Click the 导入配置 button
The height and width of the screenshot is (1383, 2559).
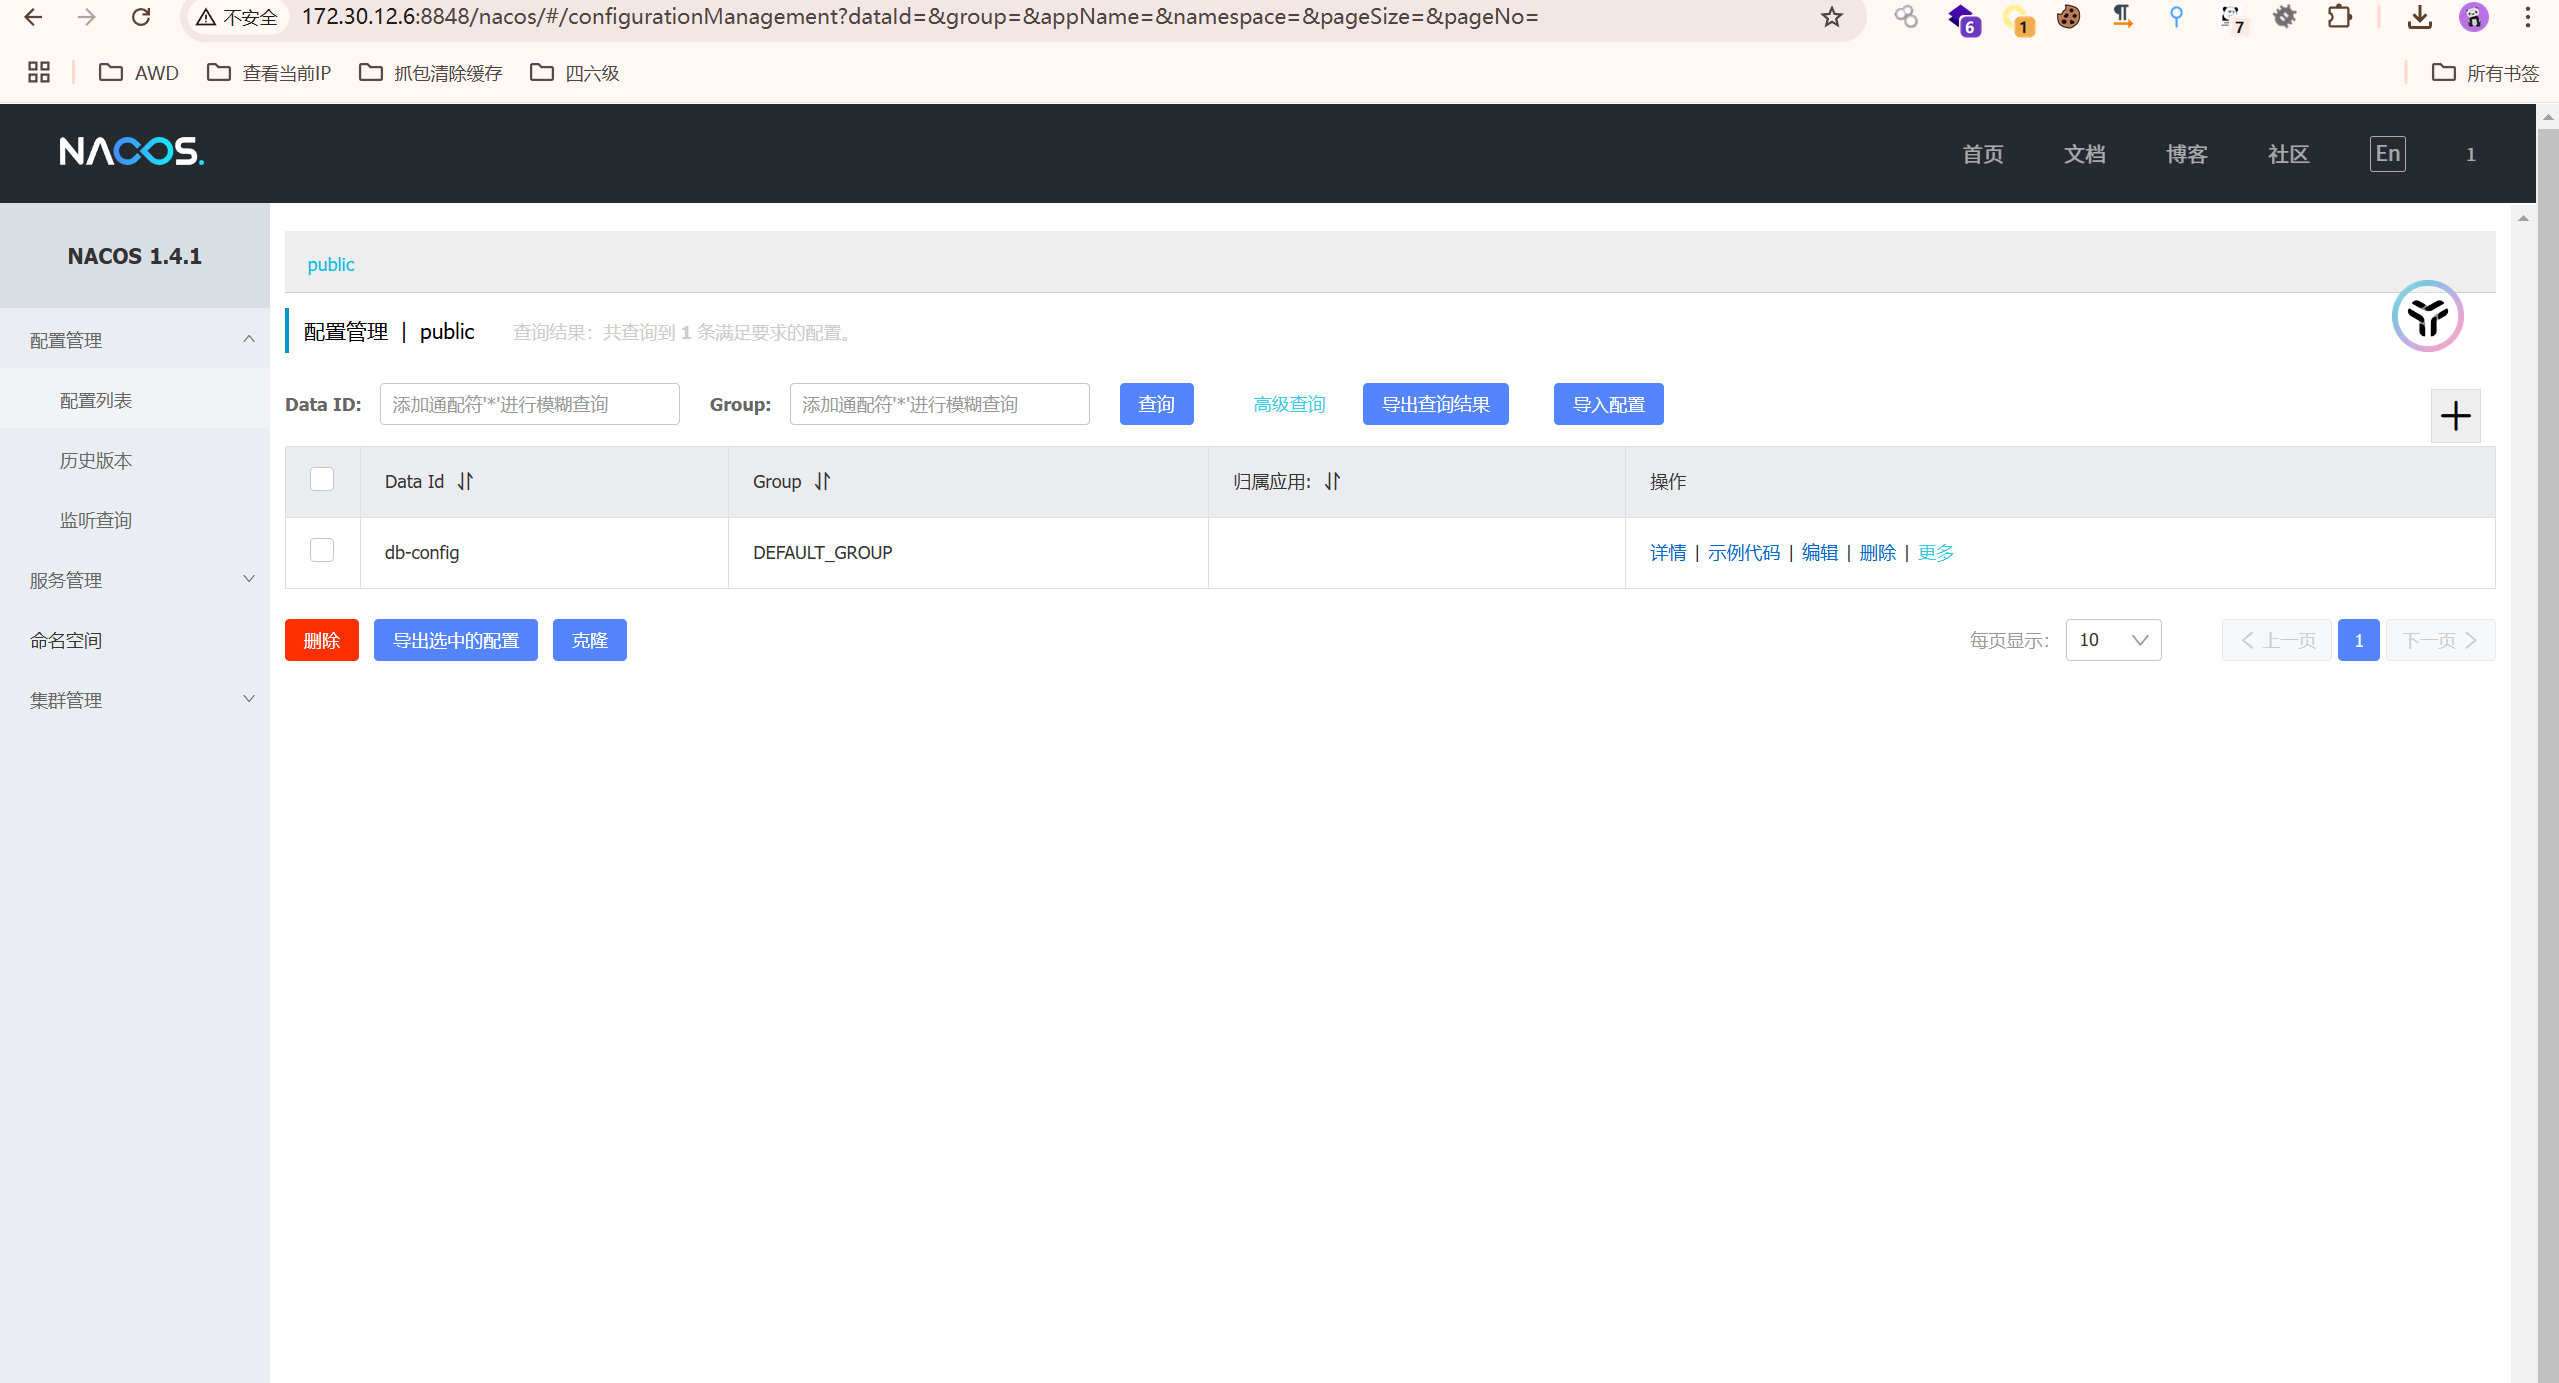pyautogui.click(x=1608, y=404)
